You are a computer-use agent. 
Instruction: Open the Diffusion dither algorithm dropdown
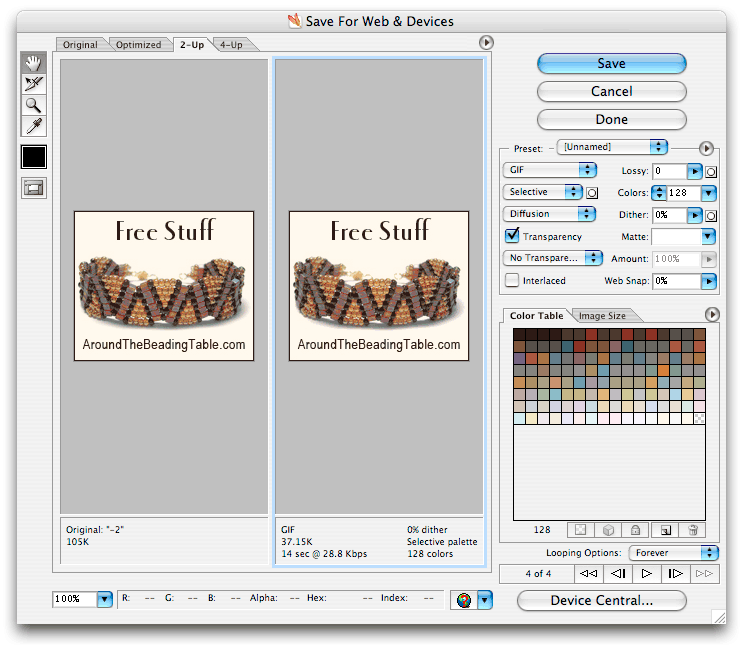tap(549, 214)
